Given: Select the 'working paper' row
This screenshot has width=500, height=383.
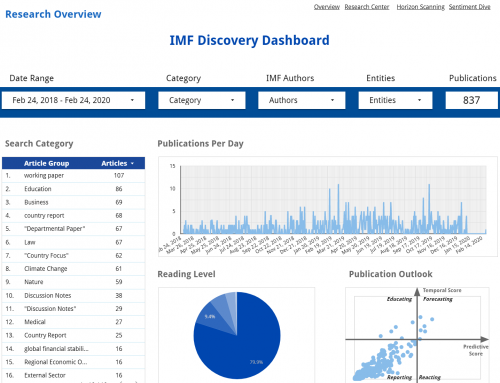Looking at the screenshot, I should (73, 176).
